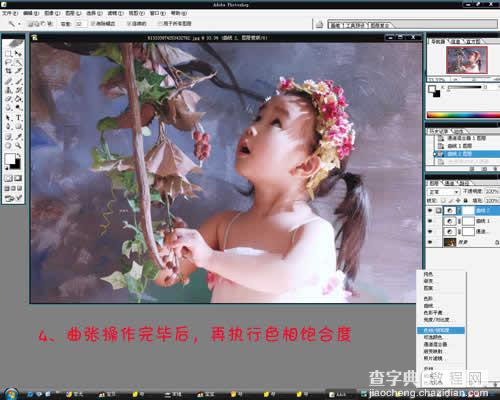
Task: Switch to Quick Mask mode
Action: 18,178
